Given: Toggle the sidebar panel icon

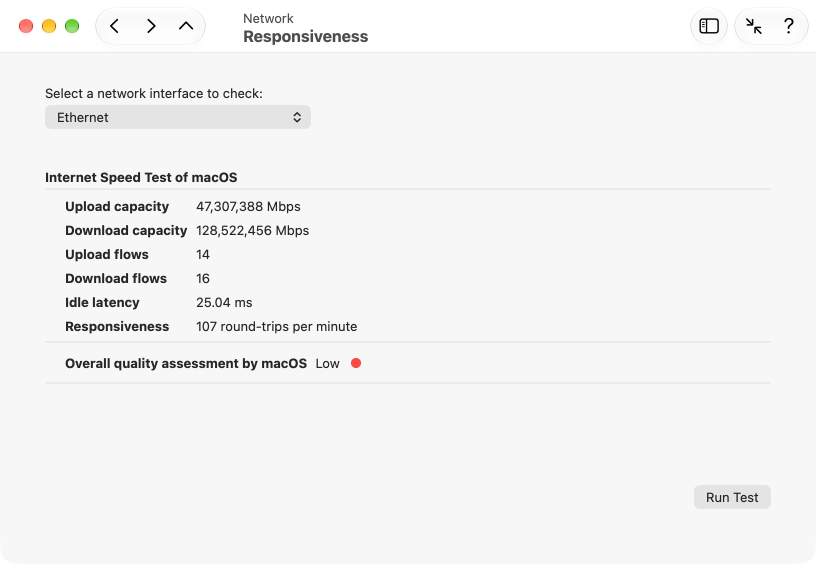Looking at the screenshot, I should 709,26.
